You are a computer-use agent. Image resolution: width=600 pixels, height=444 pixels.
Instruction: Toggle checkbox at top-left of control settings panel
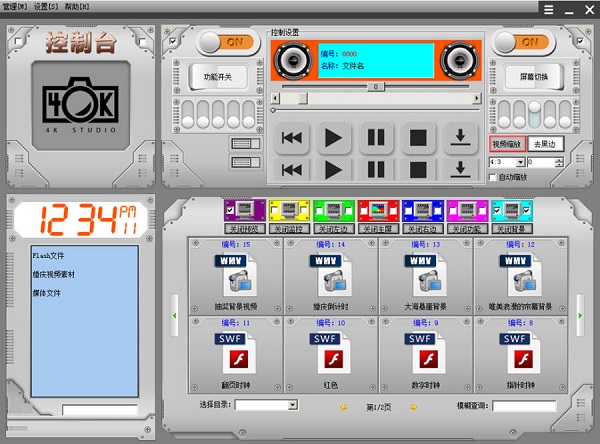(173, 41)
